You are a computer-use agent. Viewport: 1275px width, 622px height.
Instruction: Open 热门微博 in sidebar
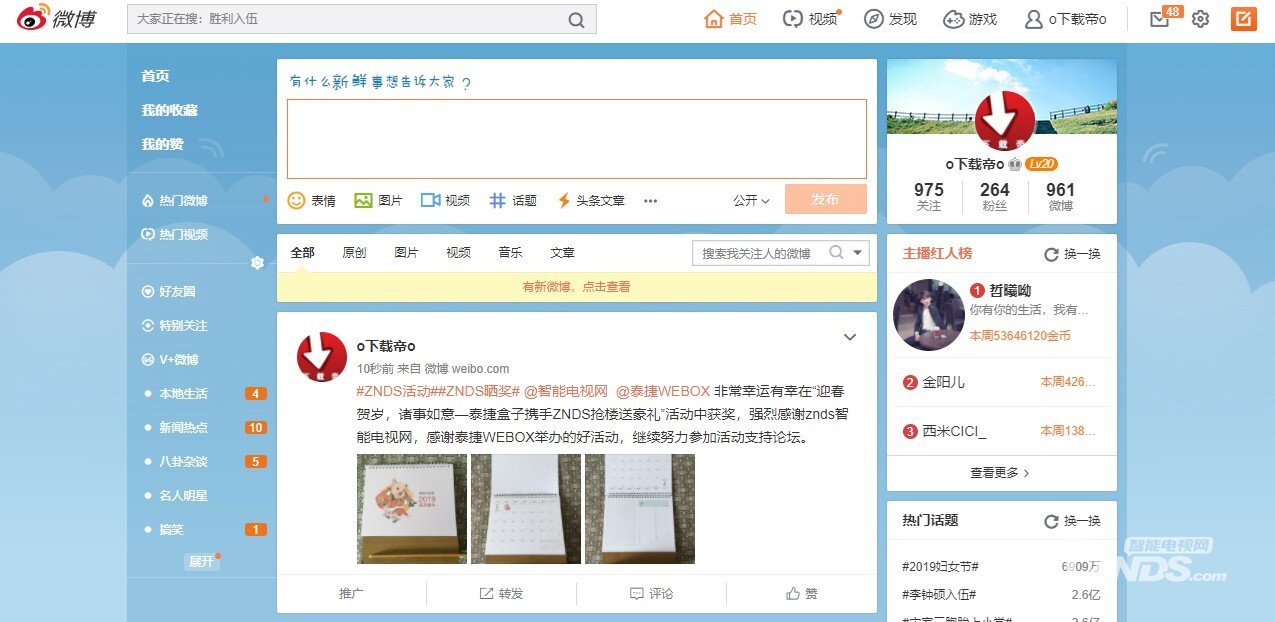tap(175, 200)
